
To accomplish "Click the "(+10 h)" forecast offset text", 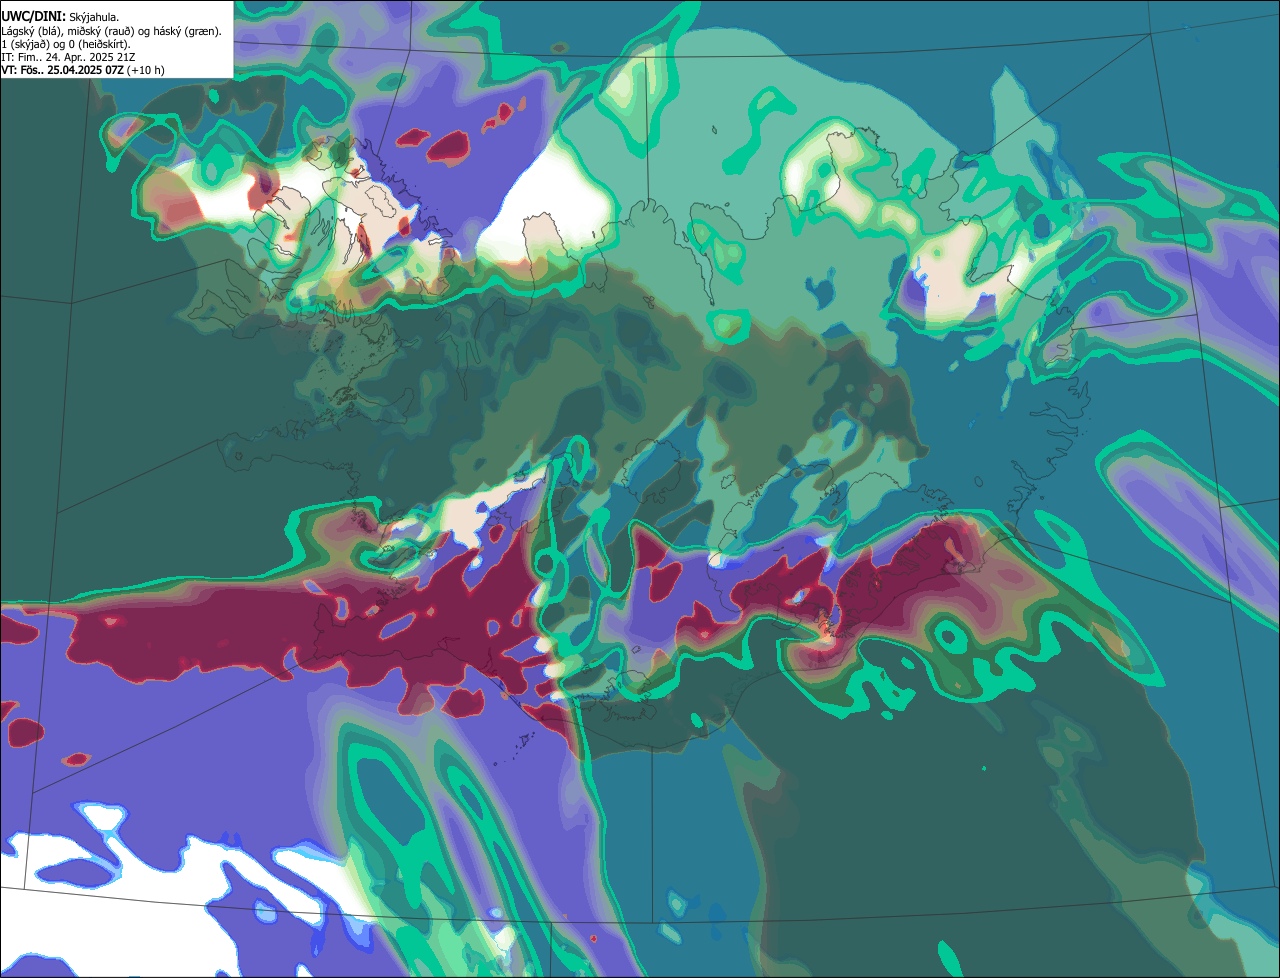I will (x=146, y=70).
